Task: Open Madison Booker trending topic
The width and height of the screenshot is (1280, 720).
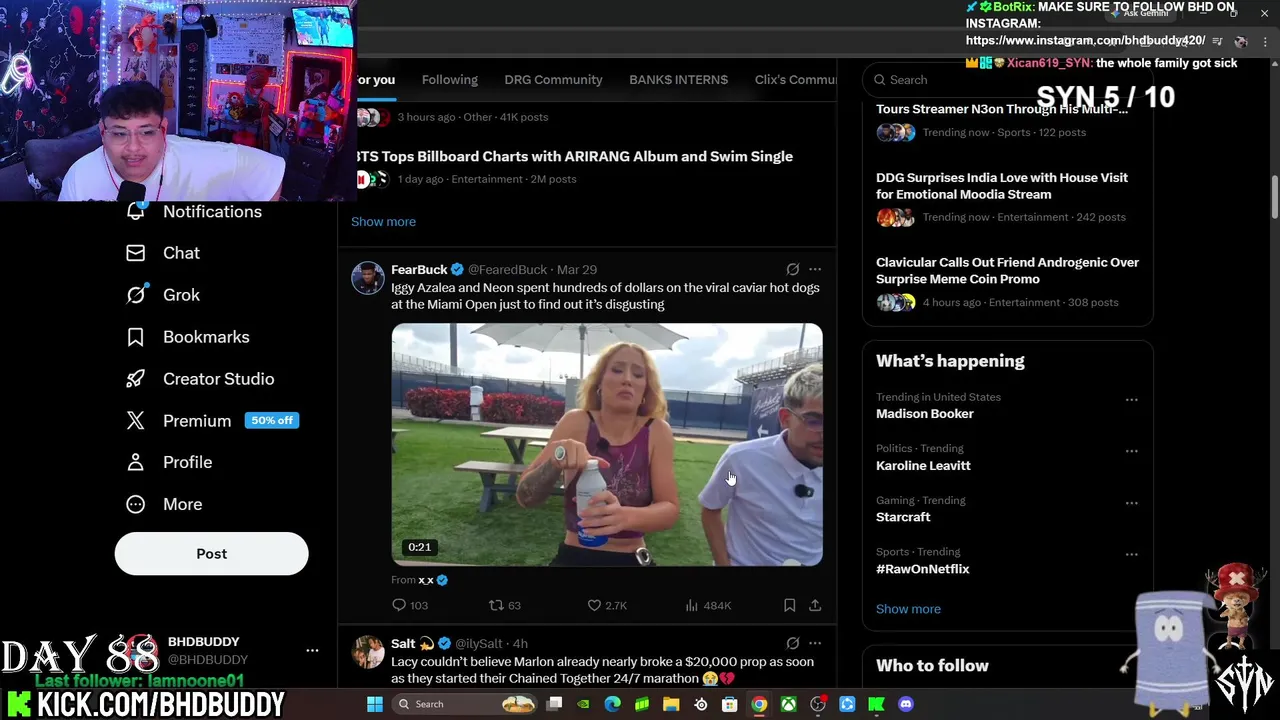Action: pyautogui.click(x=925, y=414)
